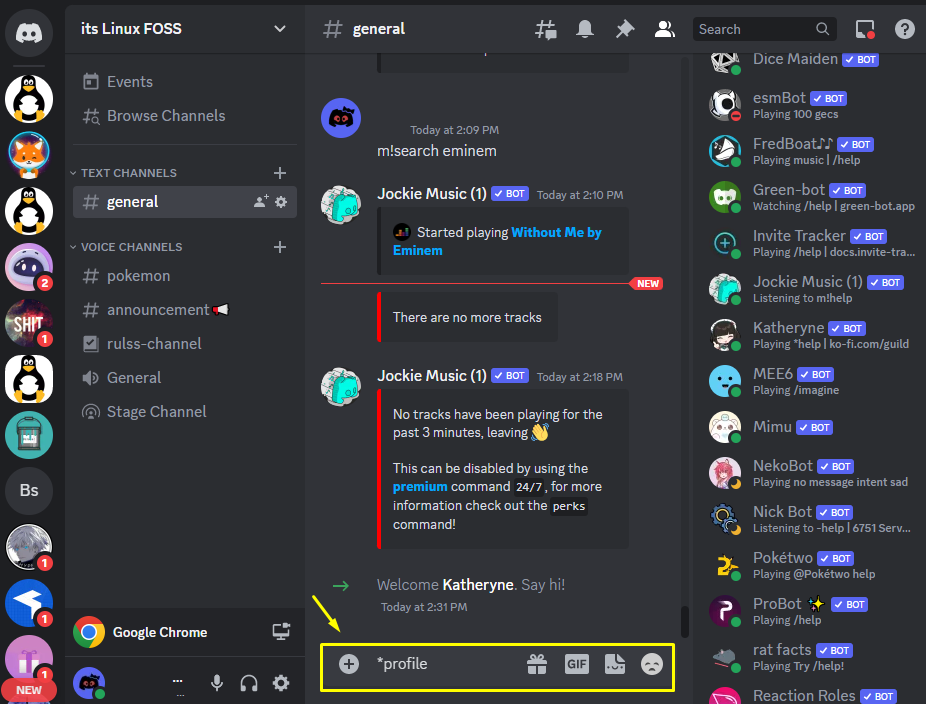Open Browse Channels
Image resolution: width=926 pixels, height=704 pixels.
[184, 116]
